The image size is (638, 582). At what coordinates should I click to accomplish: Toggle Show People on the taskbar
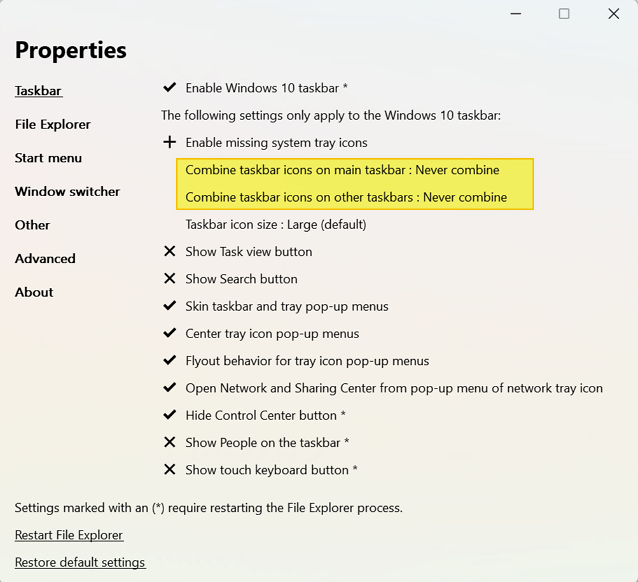click(x=256, y=442)
